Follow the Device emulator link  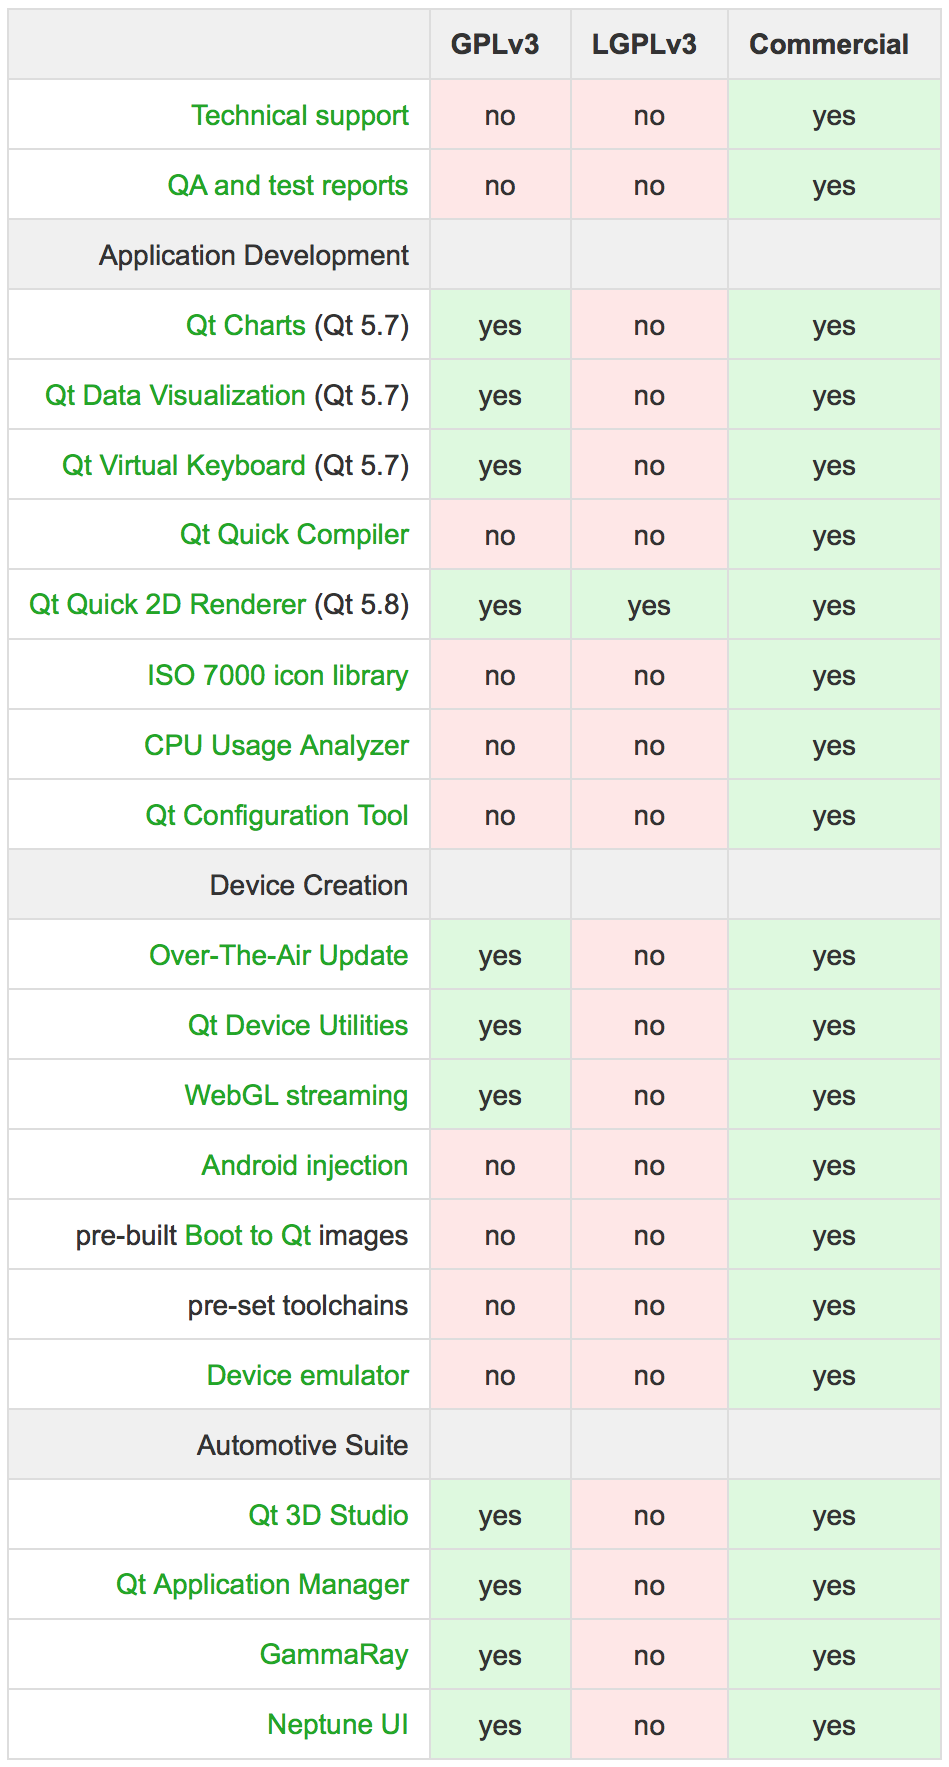[308, 1376]
